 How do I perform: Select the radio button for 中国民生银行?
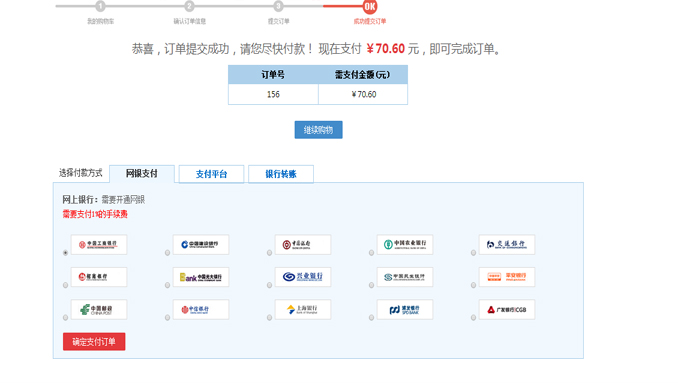click(x=371, y=285)
